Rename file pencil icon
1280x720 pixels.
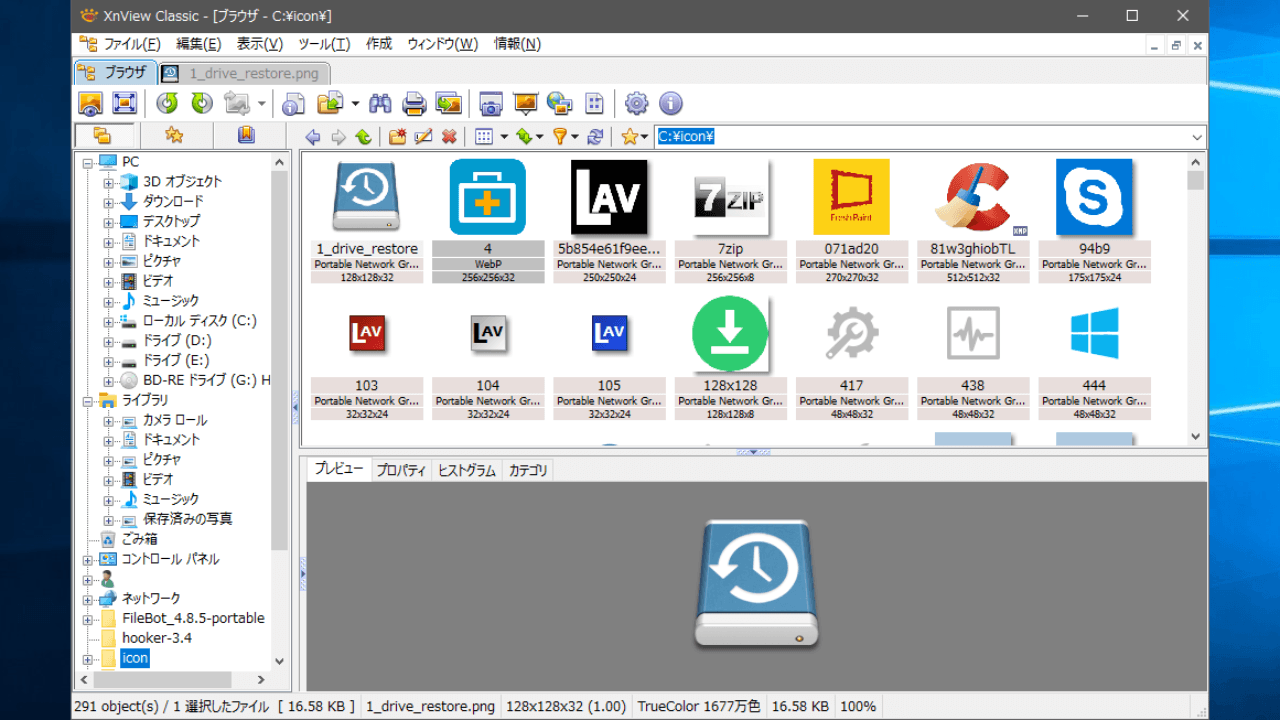(423, 137)
